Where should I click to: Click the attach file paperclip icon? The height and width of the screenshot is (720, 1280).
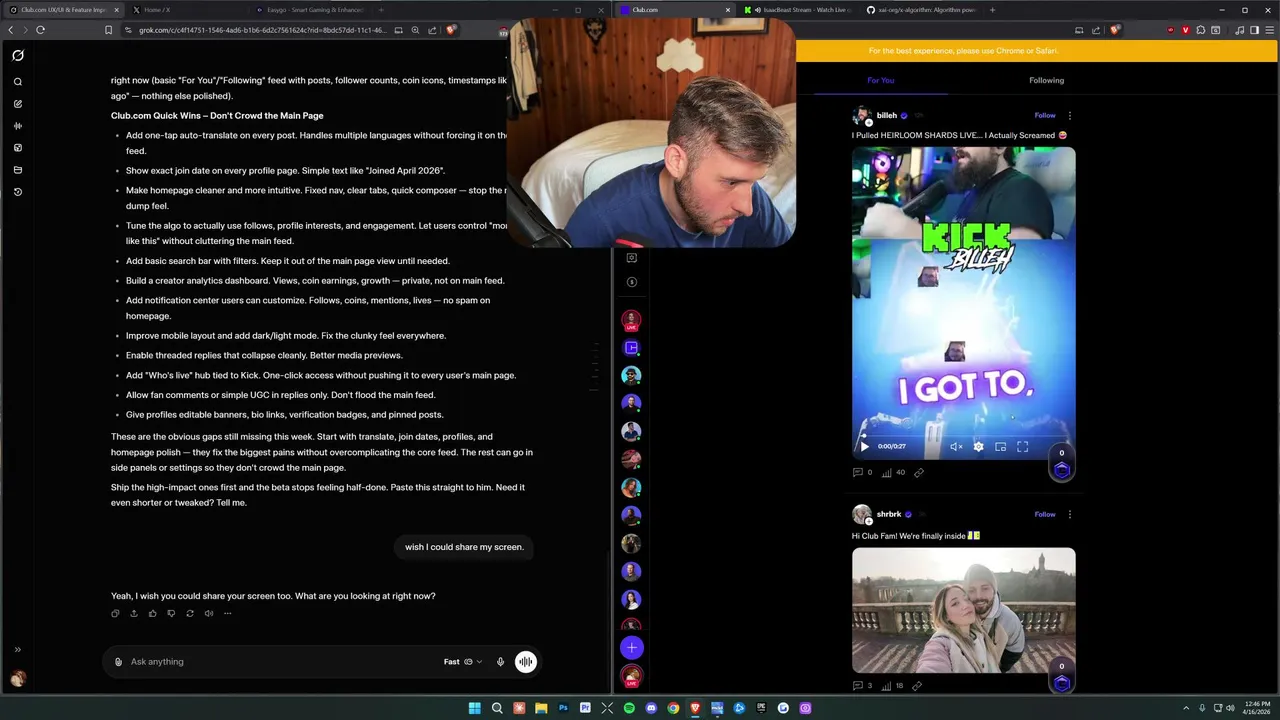pyautogui.click(x=118, y=661)
